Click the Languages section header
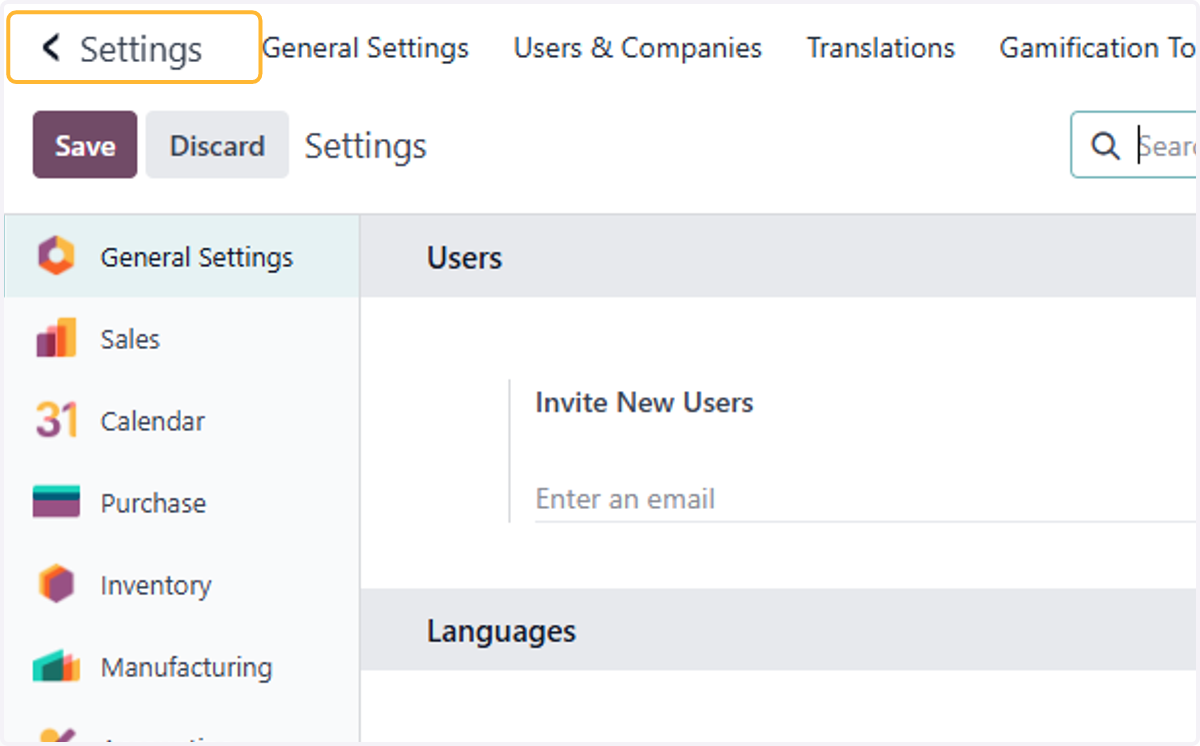1200x746 pixels. 778,630
